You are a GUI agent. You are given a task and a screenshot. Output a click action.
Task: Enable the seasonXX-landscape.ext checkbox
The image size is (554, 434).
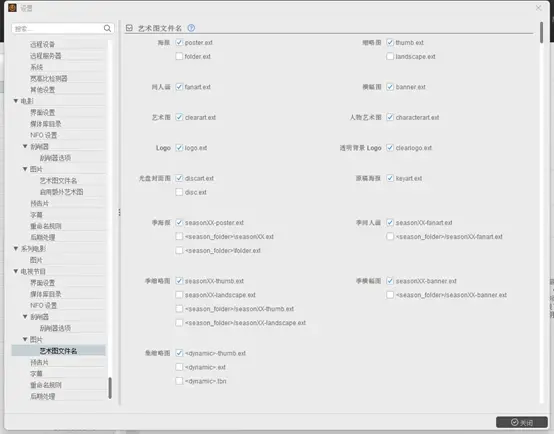(179, 295)
